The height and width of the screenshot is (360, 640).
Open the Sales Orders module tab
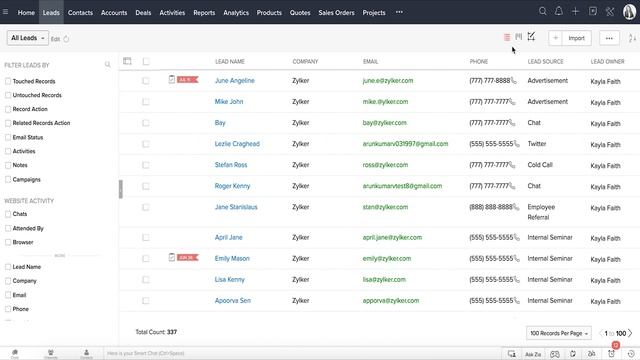[x=336, y=13]
